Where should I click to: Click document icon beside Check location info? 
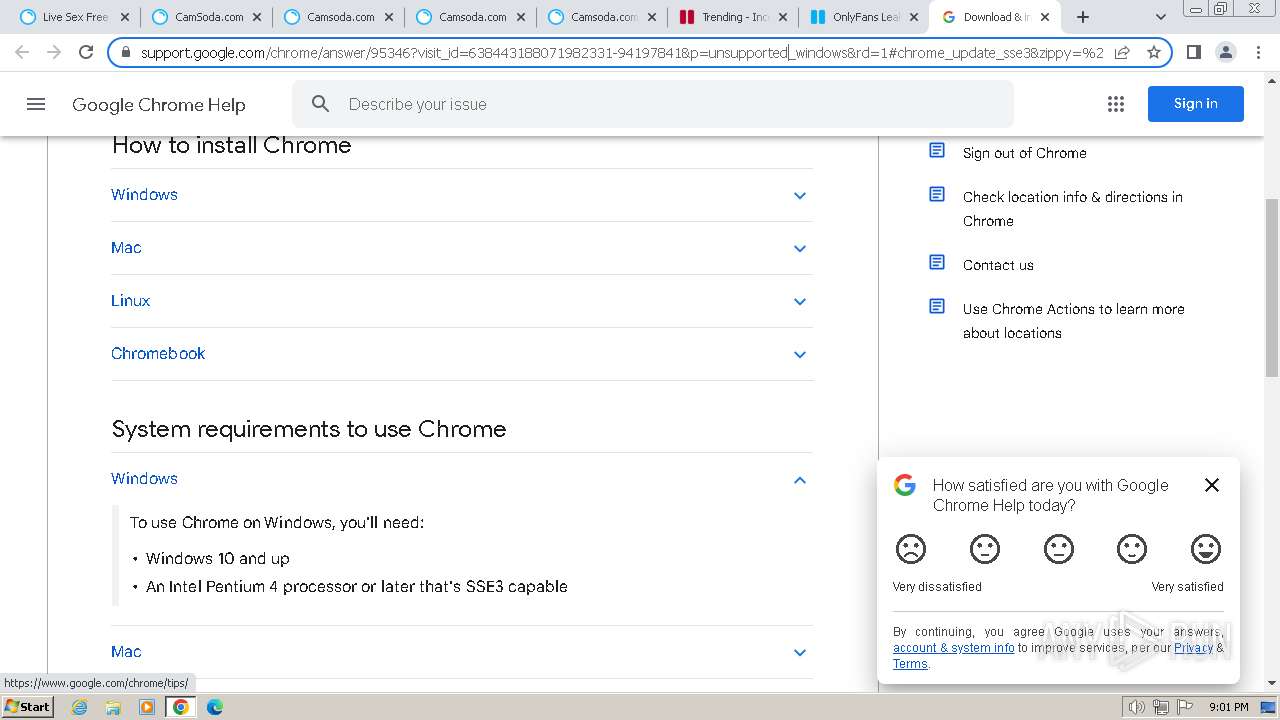pyautogui.click(x=937, y=194)
